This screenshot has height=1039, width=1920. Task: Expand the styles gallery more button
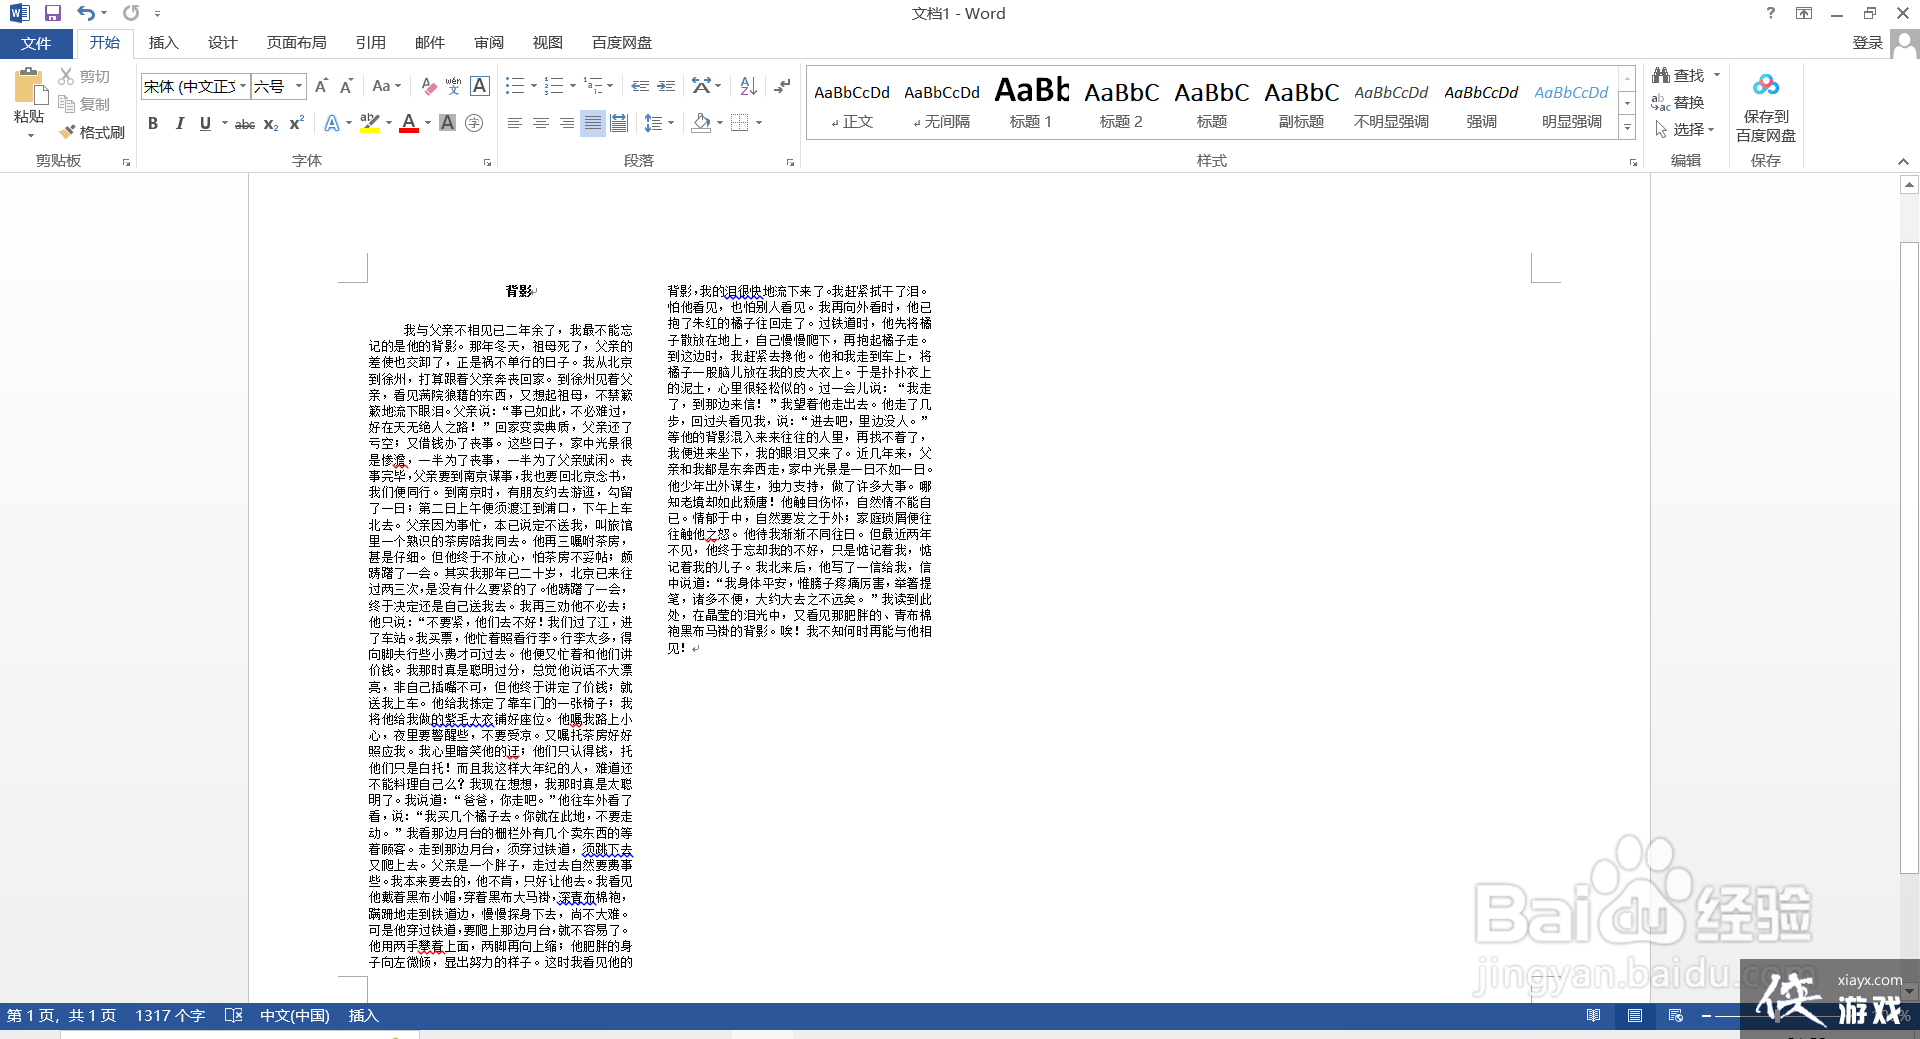1627,127
